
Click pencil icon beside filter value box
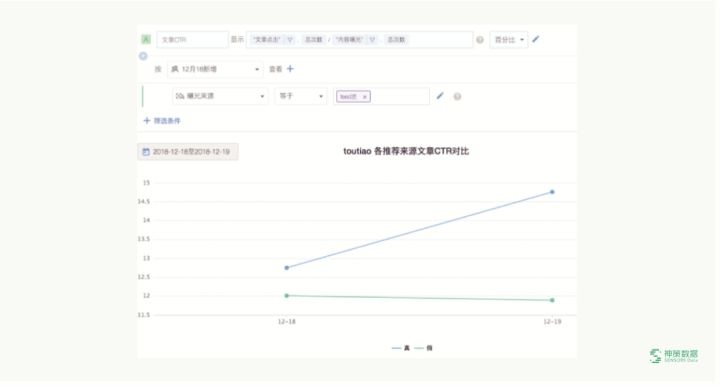point(440,96)
